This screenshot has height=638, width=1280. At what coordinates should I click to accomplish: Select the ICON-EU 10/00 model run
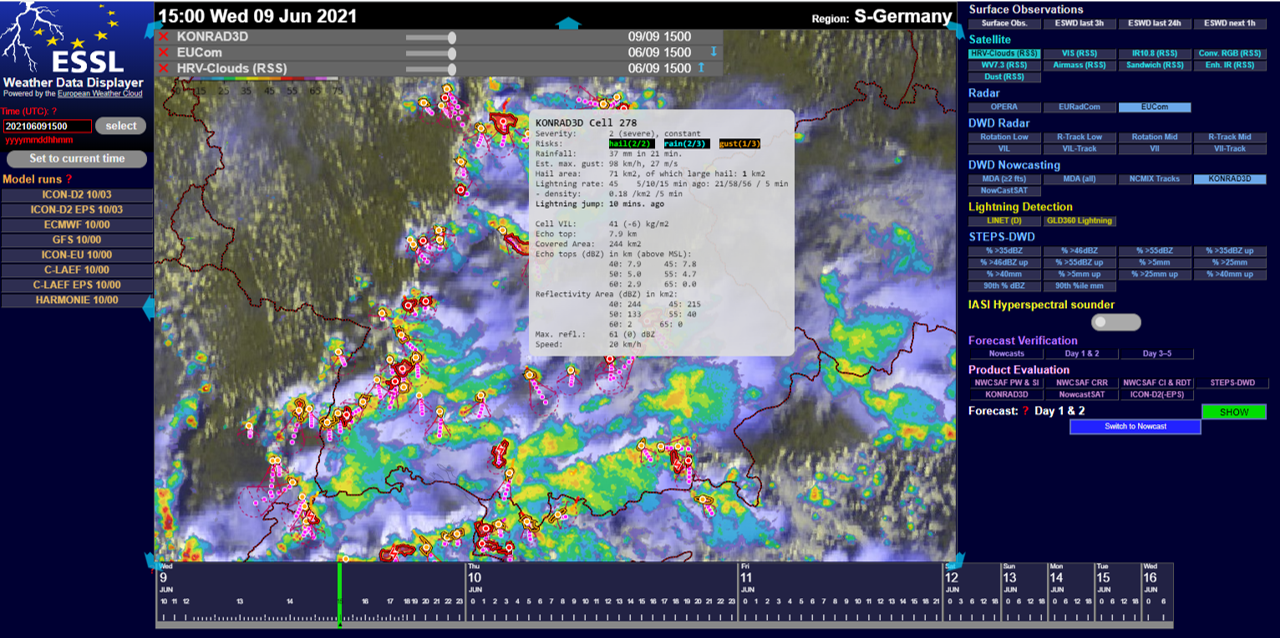click(x=77, y=255)
